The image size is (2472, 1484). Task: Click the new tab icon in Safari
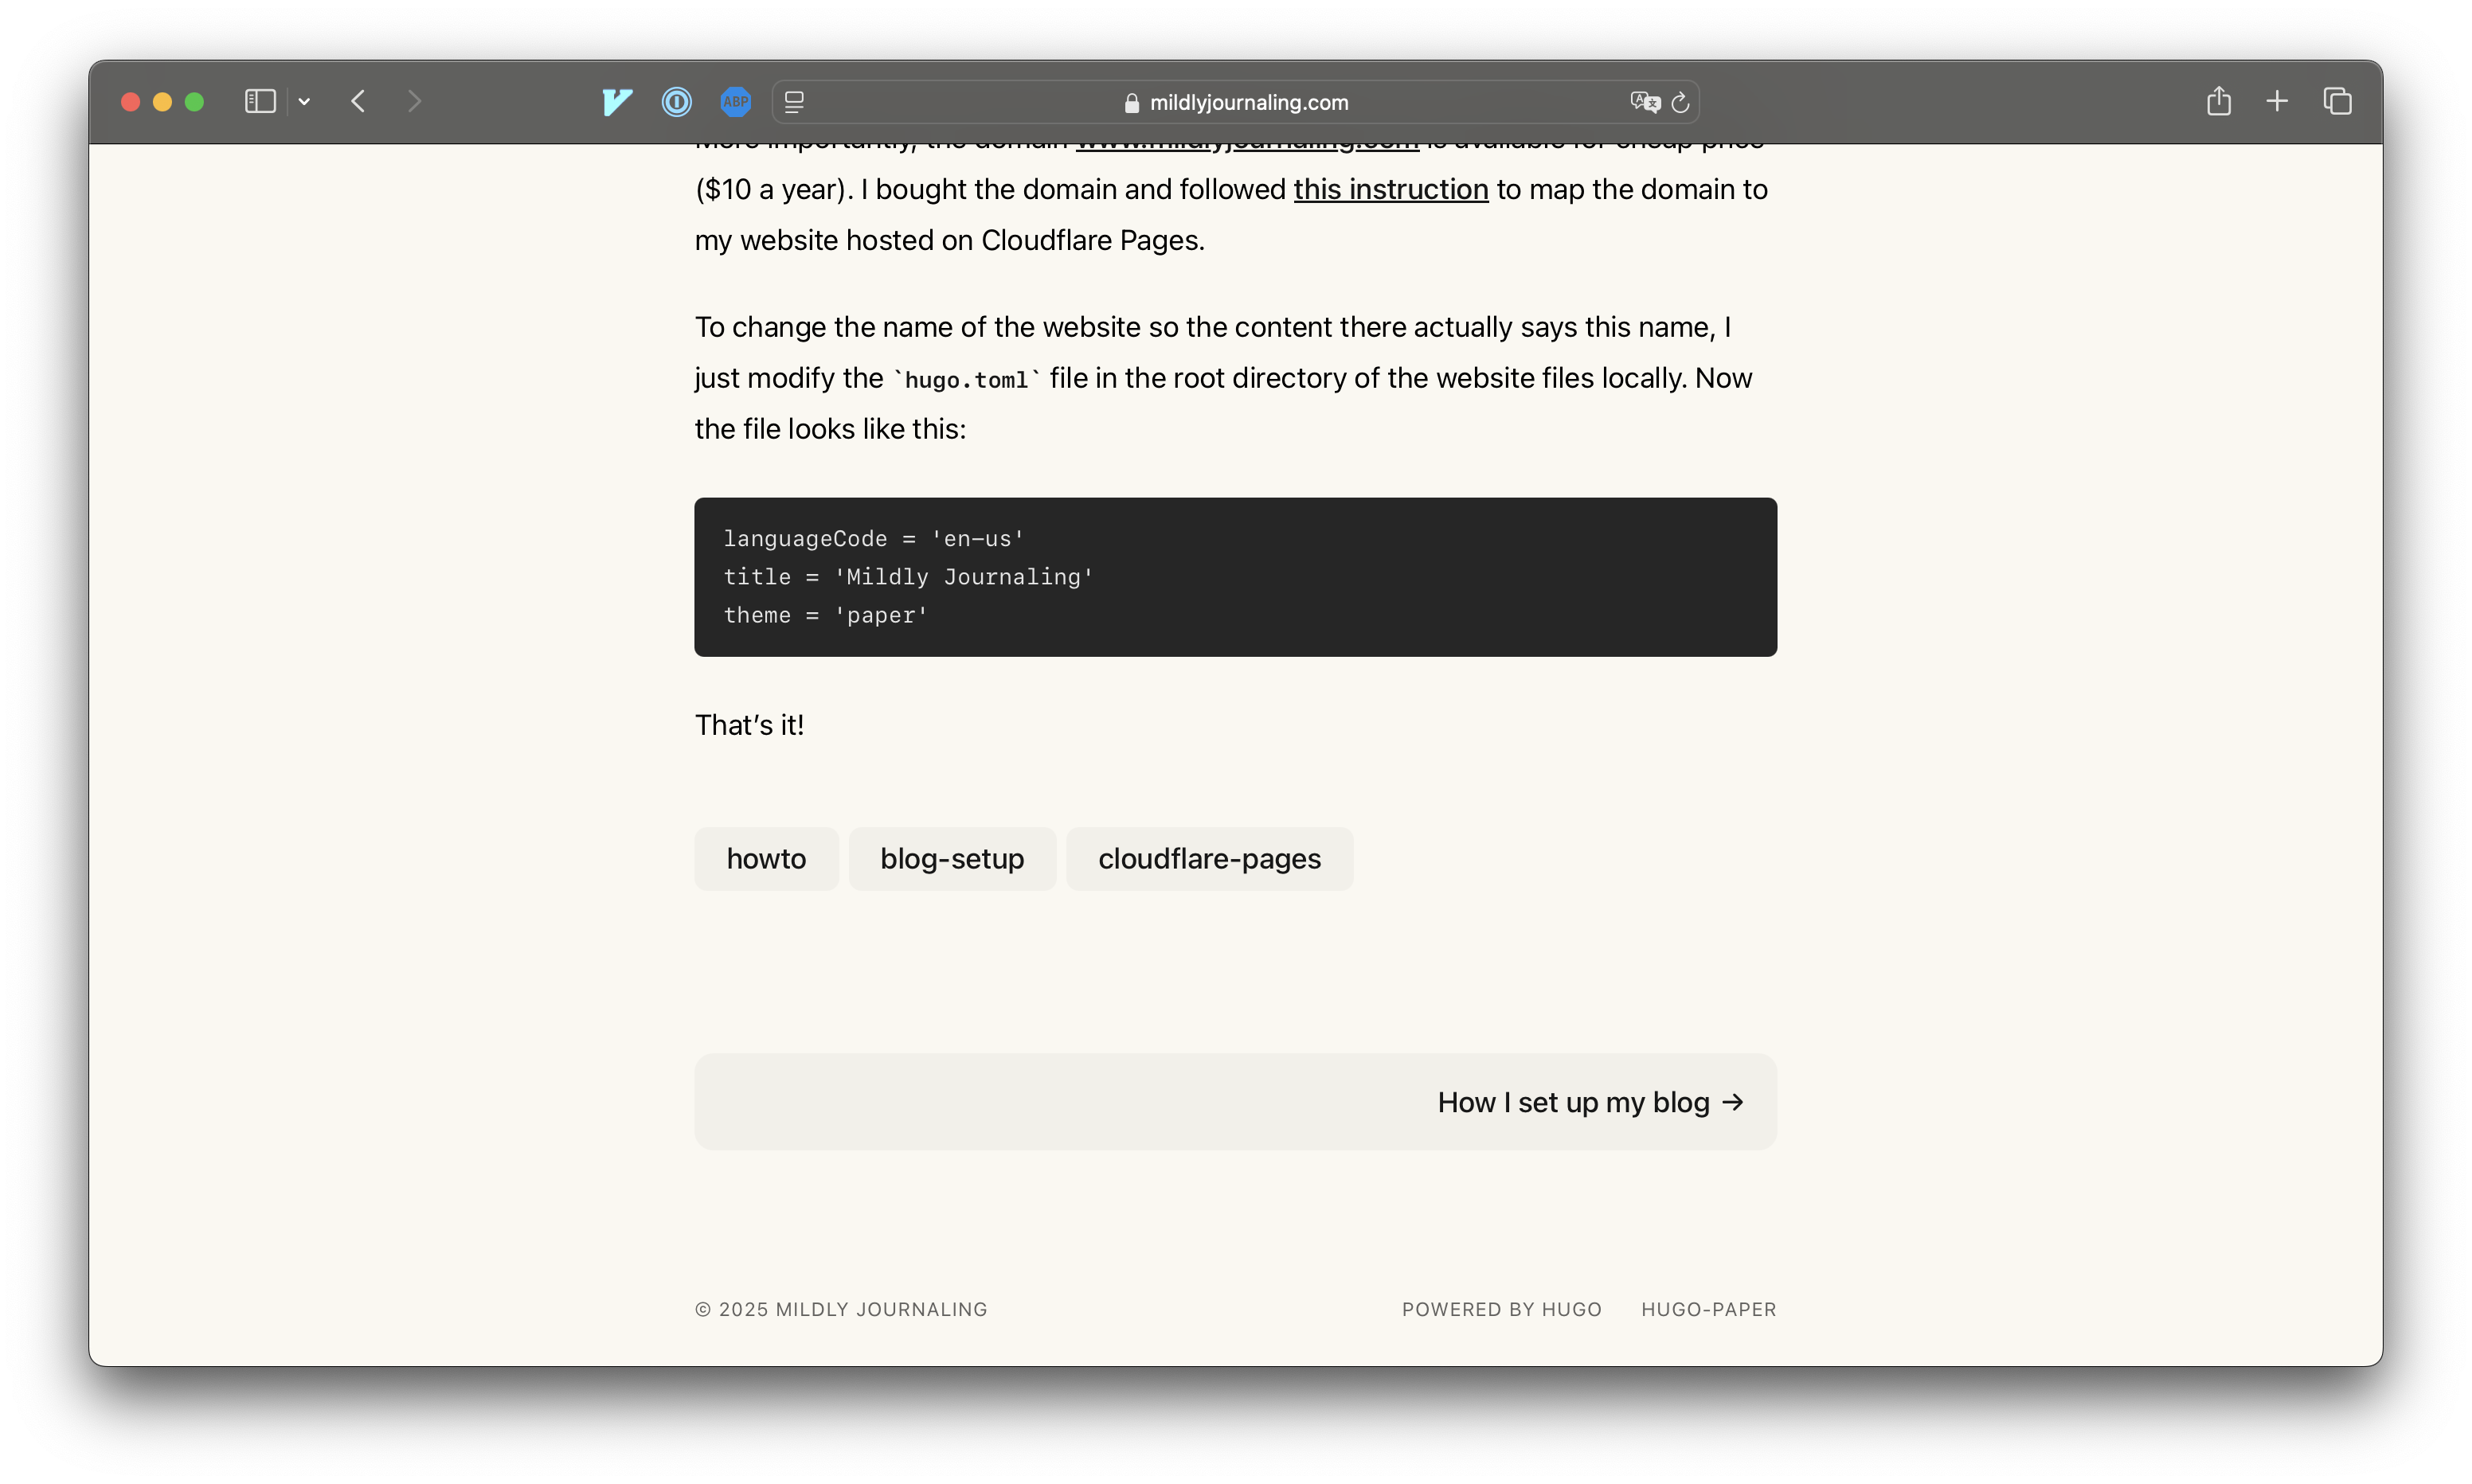click(x=2278, y=100)
